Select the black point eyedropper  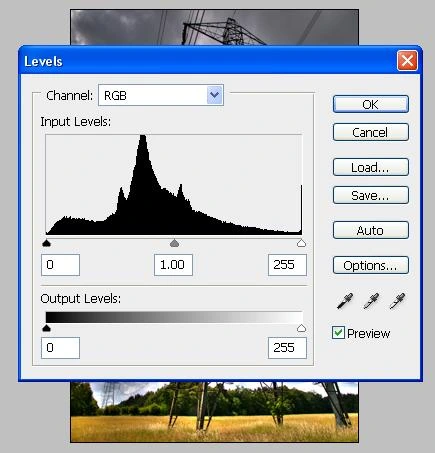(x=345, y=301)
